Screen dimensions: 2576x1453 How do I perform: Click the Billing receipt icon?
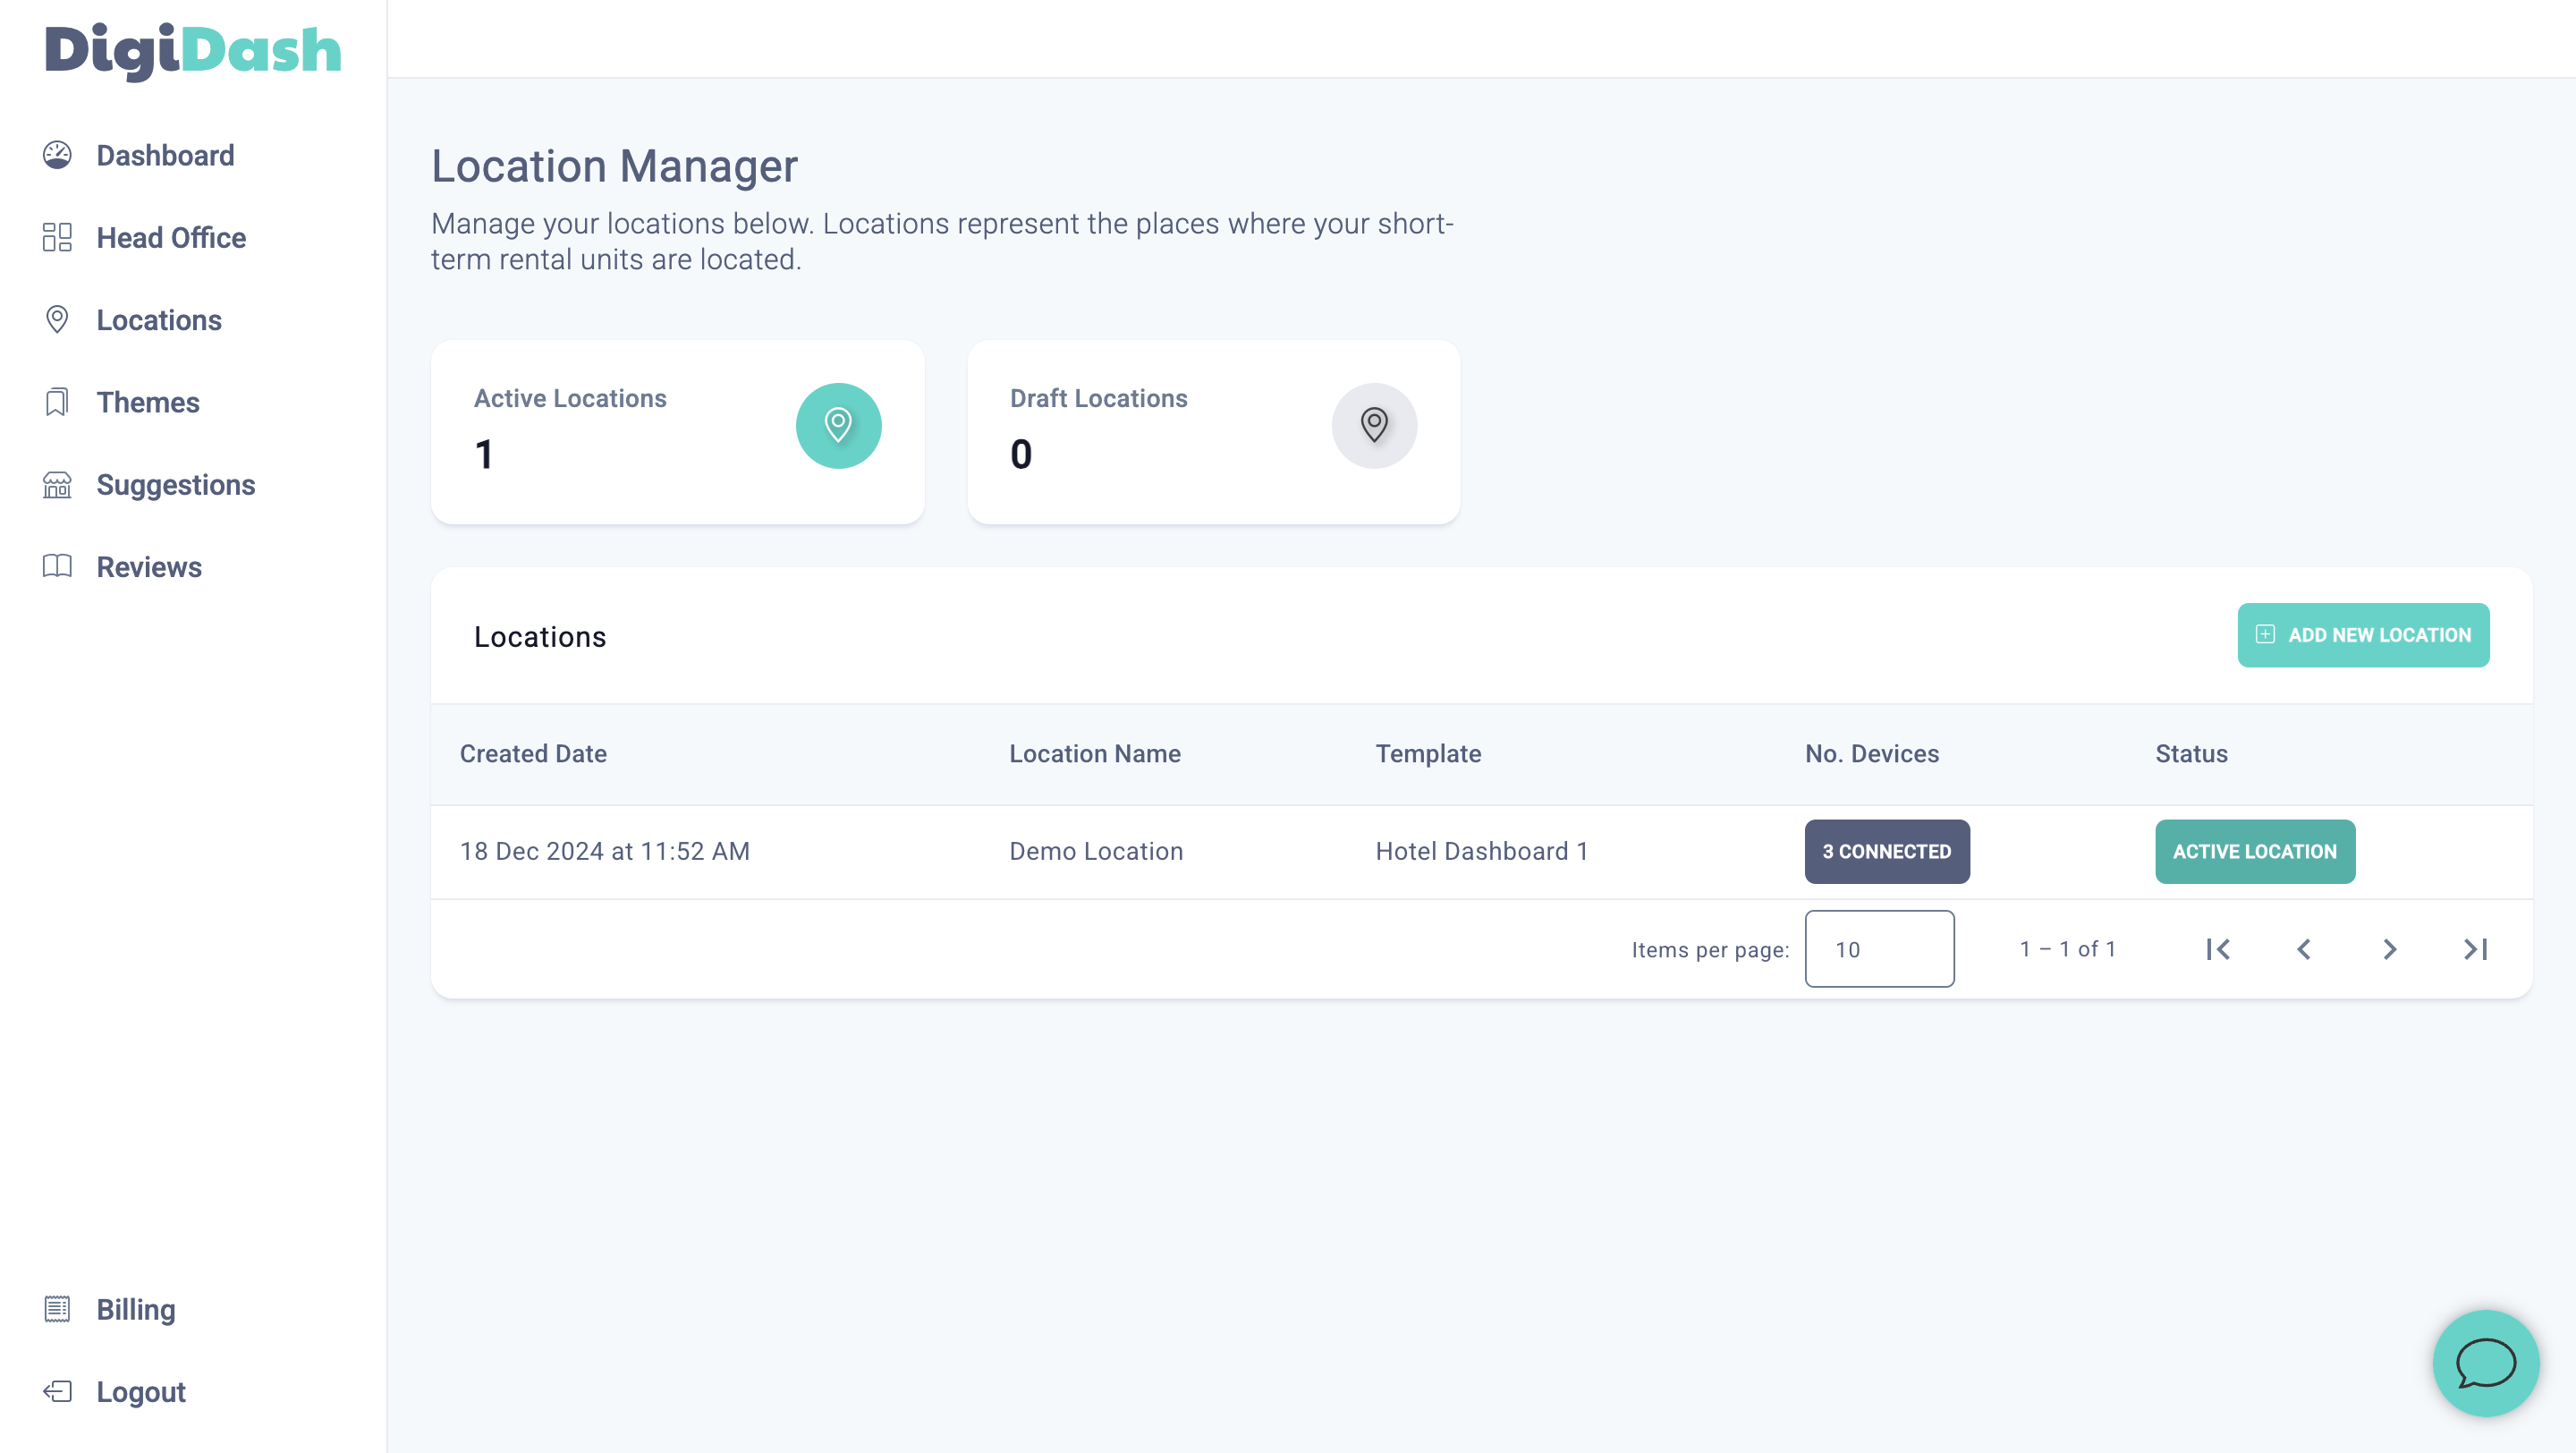(x=57, y=1309)
